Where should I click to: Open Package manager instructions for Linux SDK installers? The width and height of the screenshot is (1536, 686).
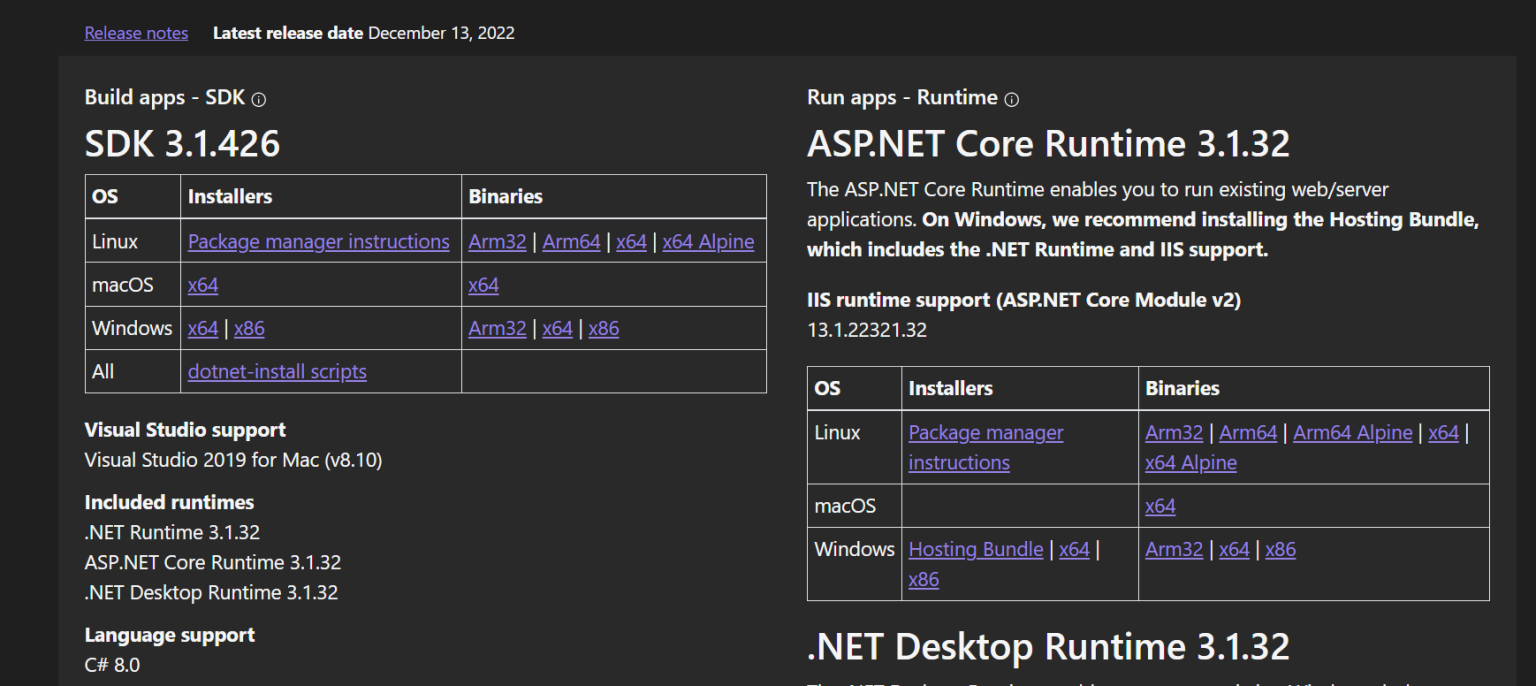coord(318,241)
